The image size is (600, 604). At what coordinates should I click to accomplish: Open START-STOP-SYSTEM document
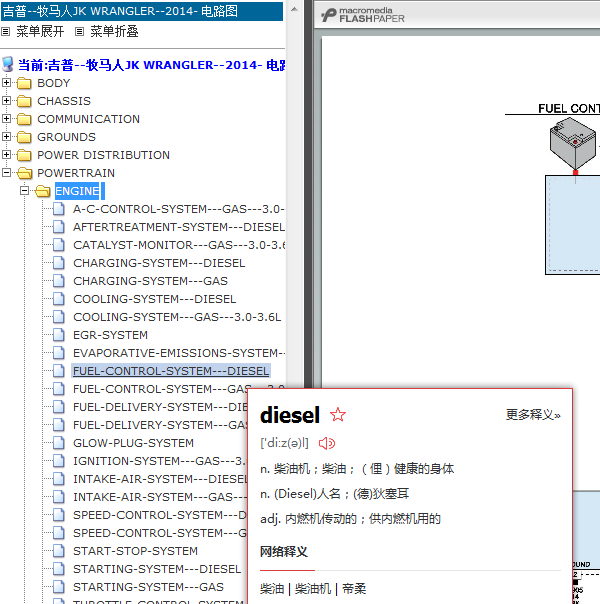pyautogui.click(x=136, y=551)
